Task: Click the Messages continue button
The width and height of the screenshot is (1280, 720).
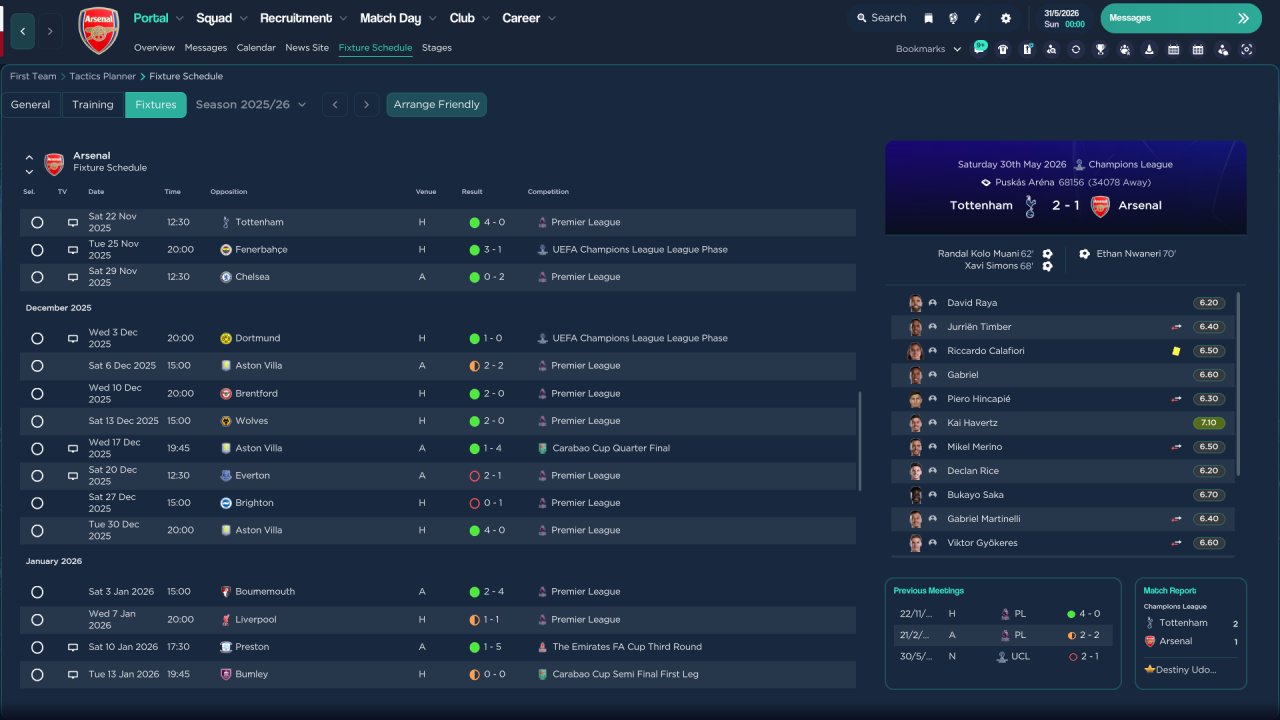Action: [1180, 18]
